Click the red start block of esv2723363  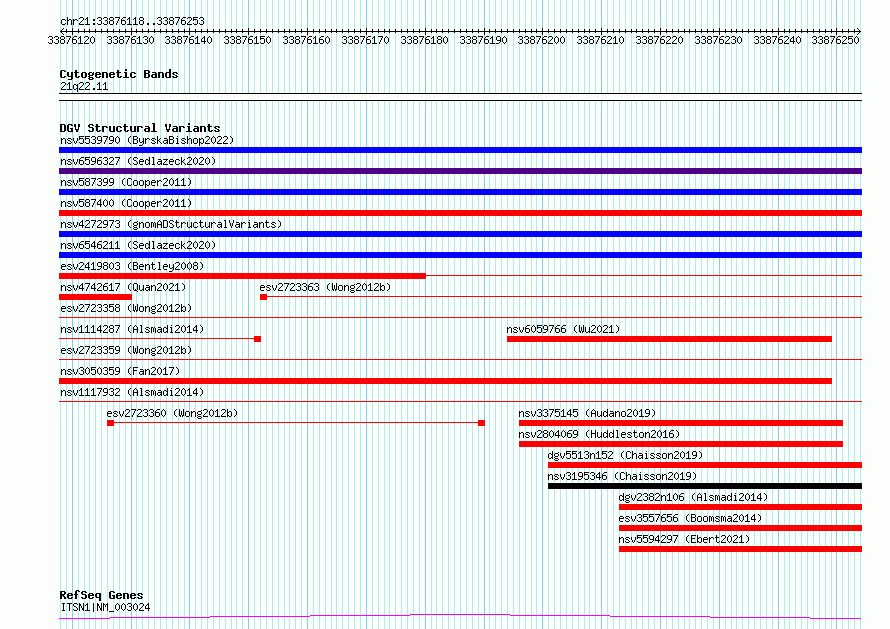pos(263,297)
